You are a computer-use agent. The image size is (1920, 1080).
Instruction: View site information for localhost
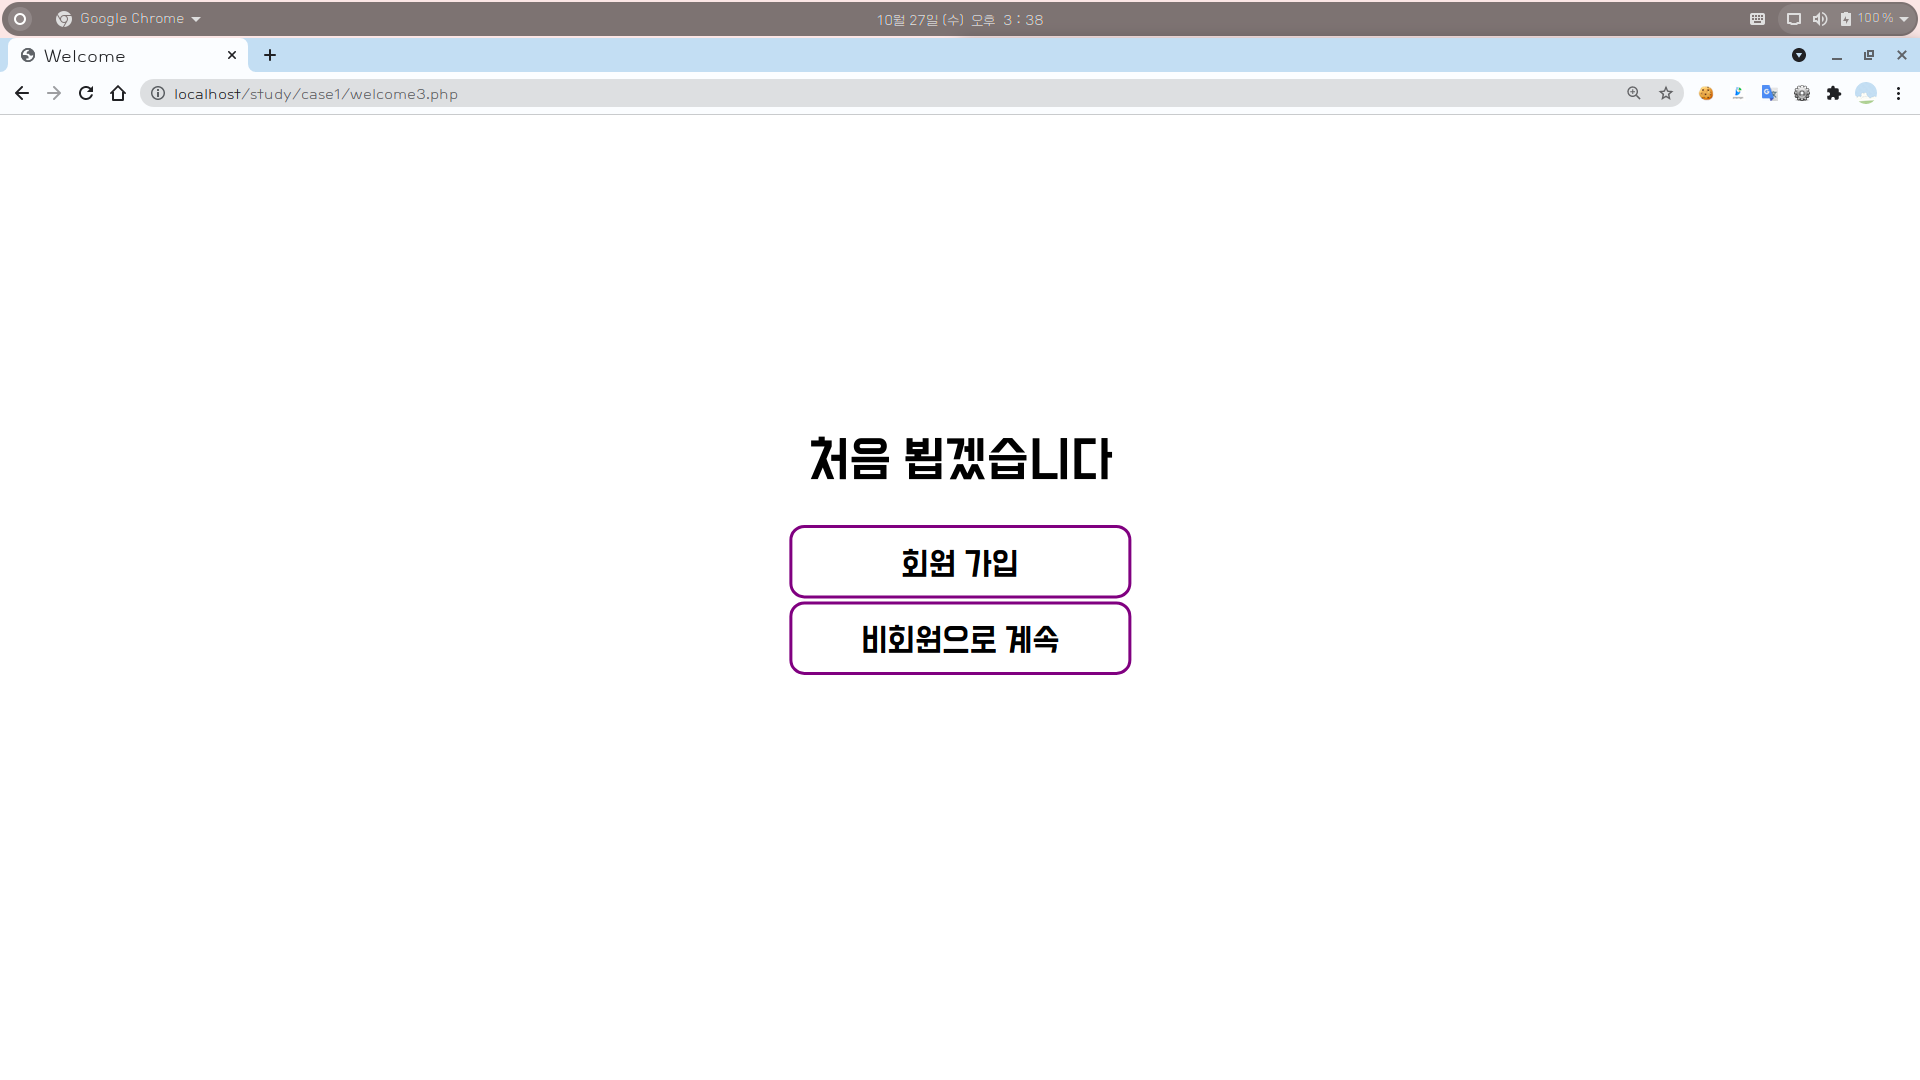click(158, 93)
